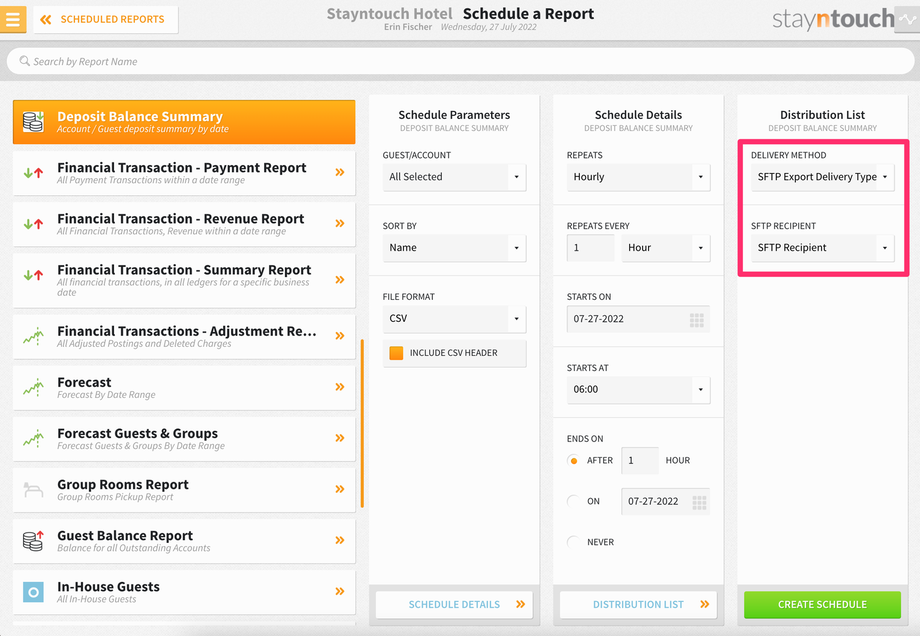Open the Ends On calendar picker
The height and width of the screenshot is (636, 920).
699,502
